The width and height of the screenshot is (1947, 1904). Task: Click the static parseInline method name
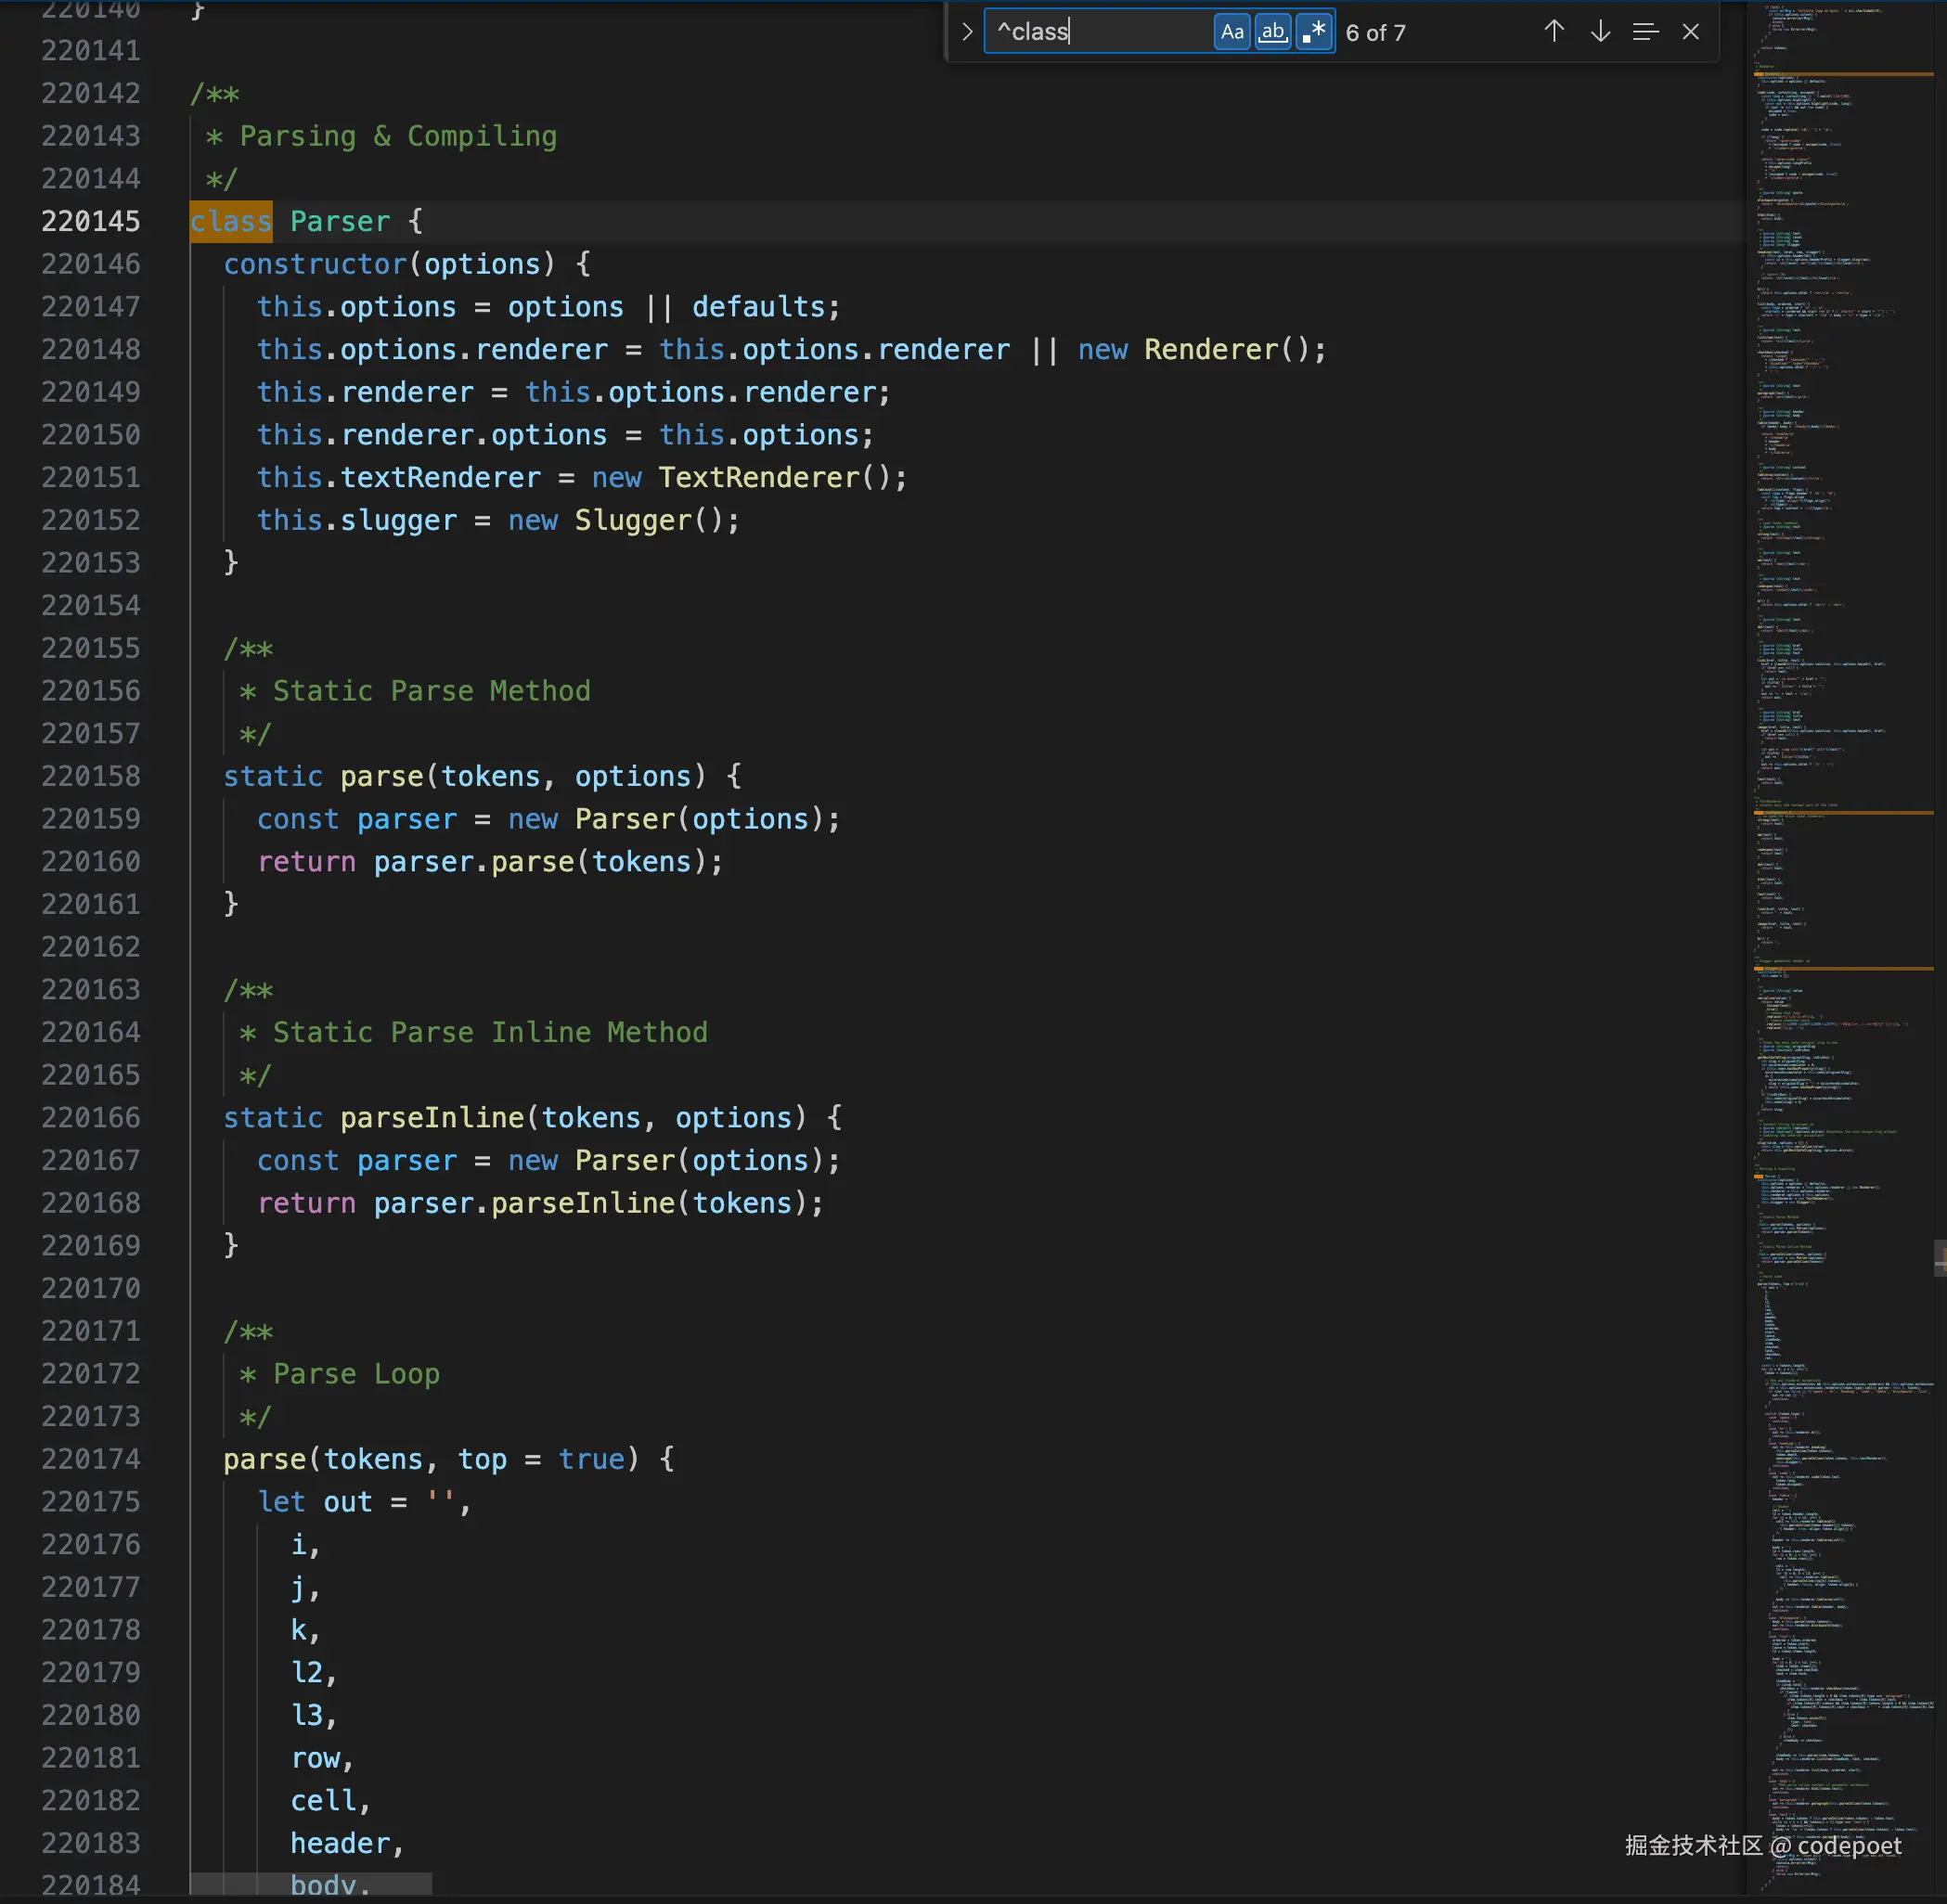[432, 1118]
